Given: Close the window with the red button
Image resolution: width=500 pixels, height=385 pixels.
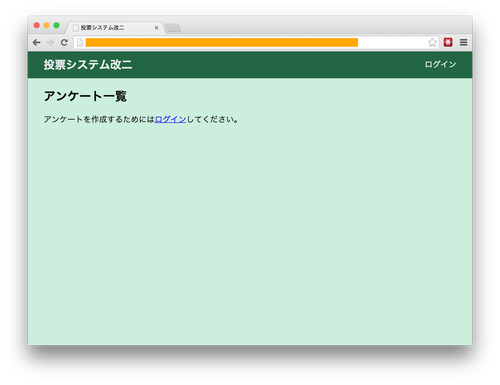Looking at the screenshot, I should [37, 25].
